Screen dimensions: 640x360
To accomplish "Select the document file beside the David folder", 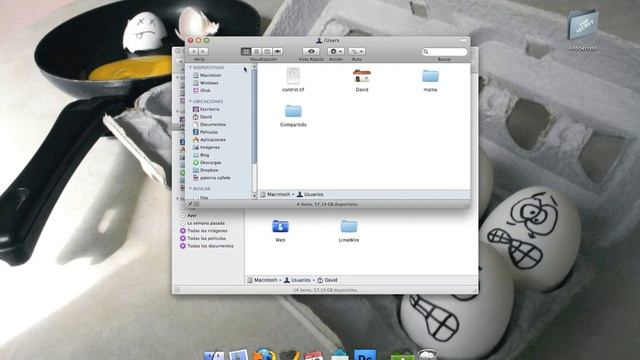I will pyautogui.click(x=293, y=80).
